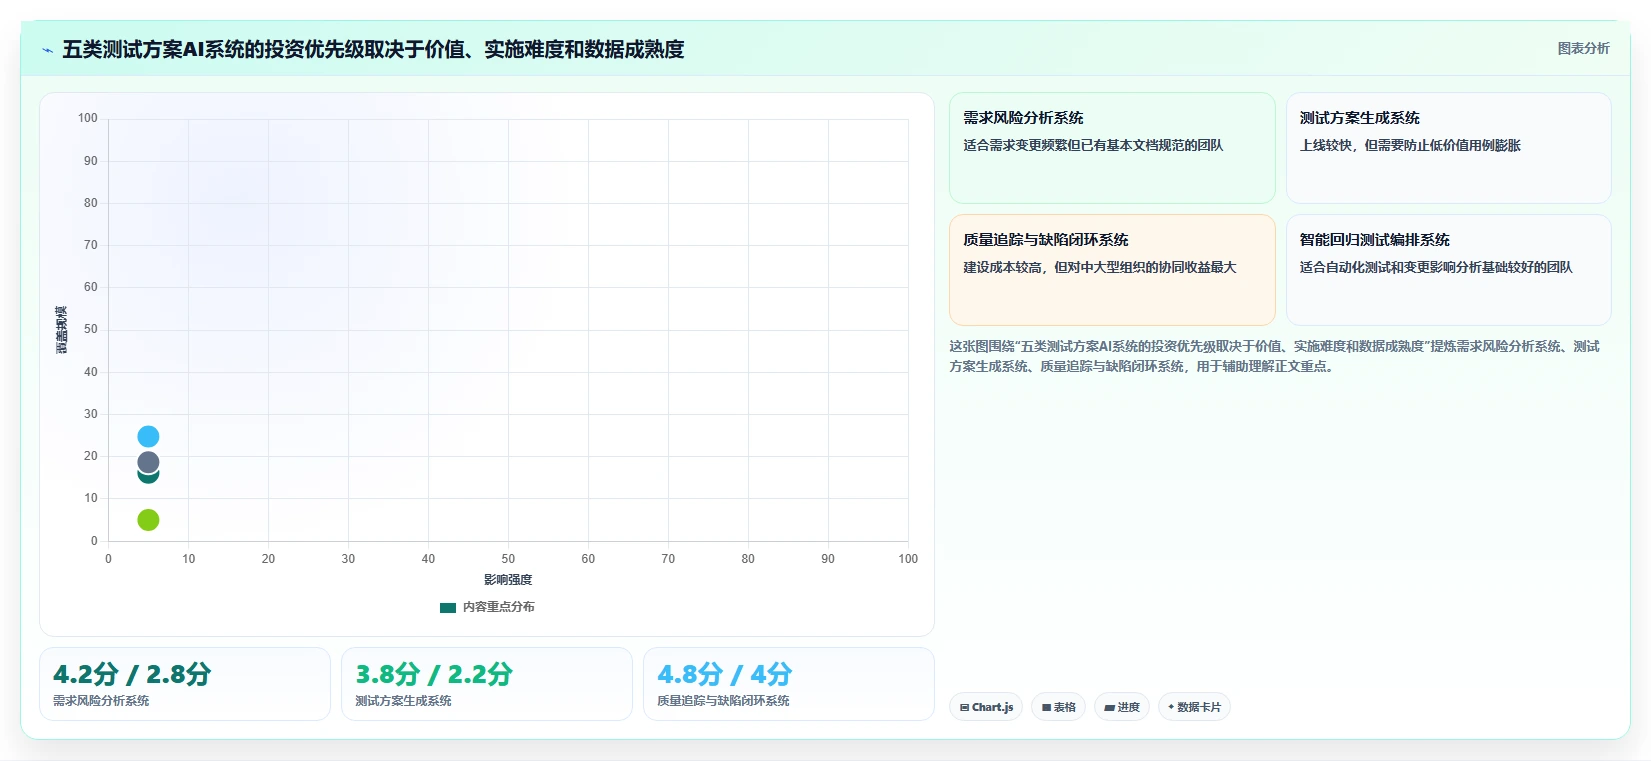Click the 内容重点分布 legend label
Image resolution: width=1651 pixels, height=761 pixels.
[x=498, y=607]
